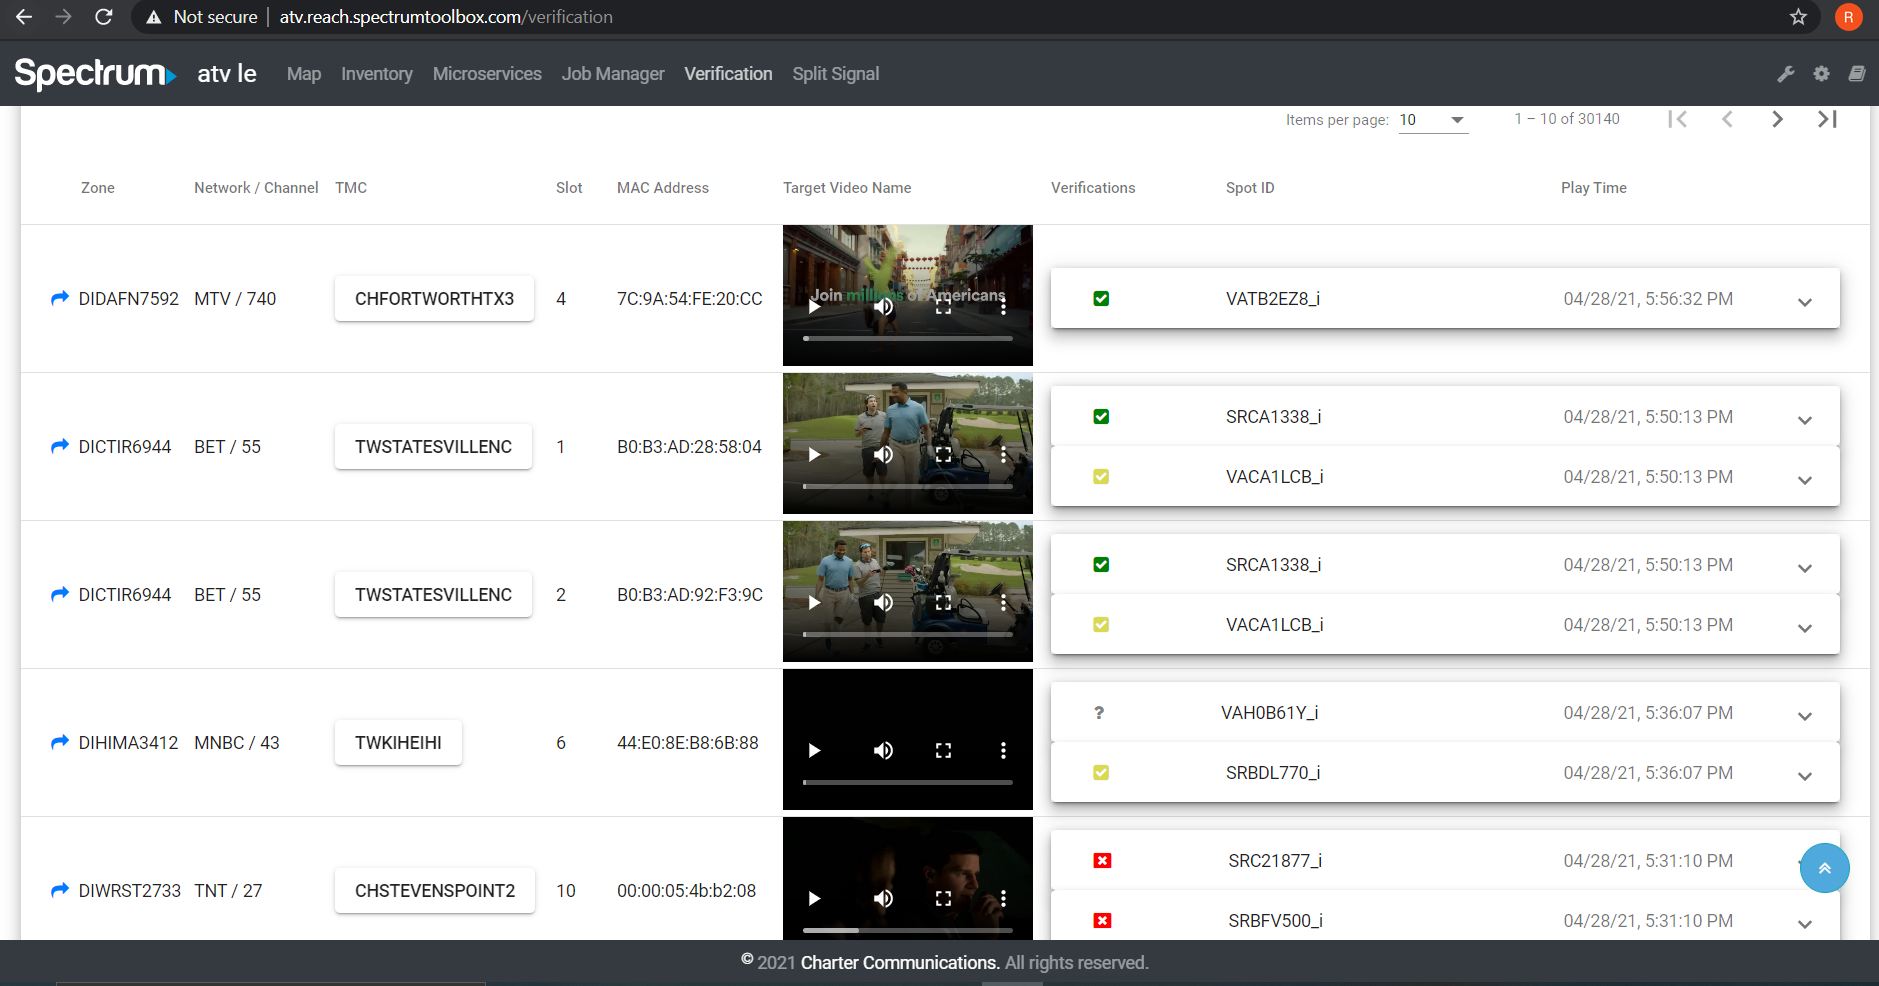Mute the B0:B3:AD:92:F3:9C video
The image size is (1879, 986).
pos(883,602)
